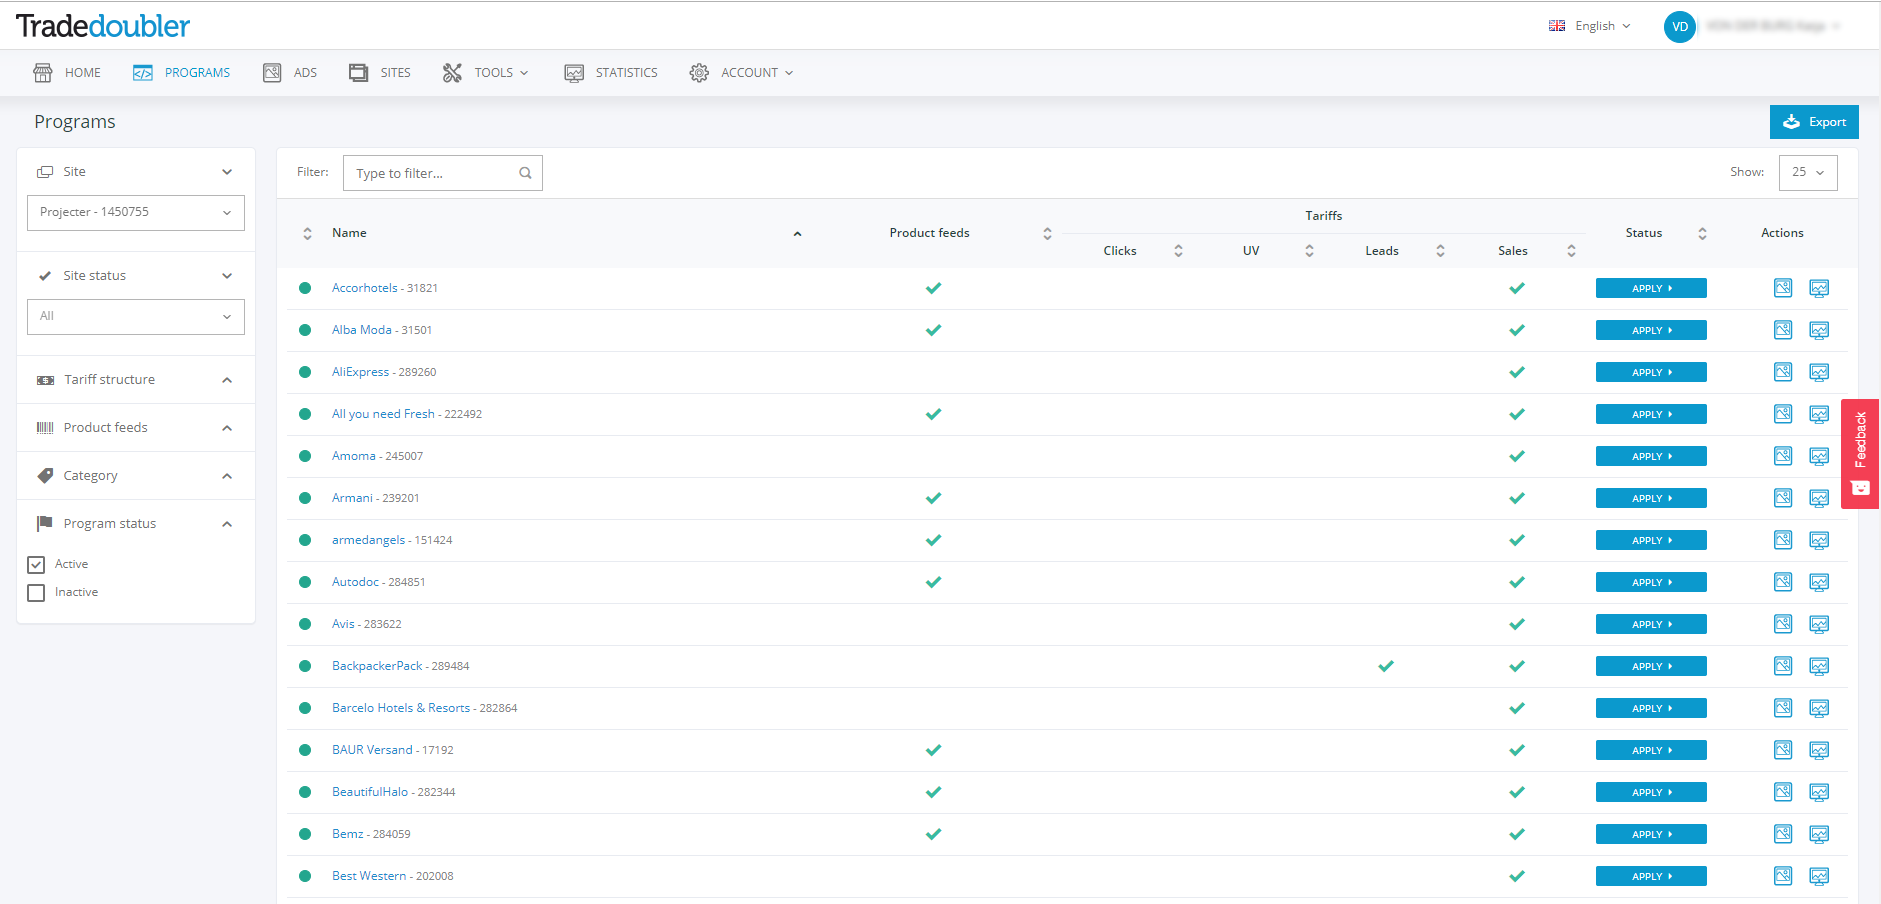Sort by Product feeds column
Viewport: 1881px width, 904px height.
point(1047,233)
